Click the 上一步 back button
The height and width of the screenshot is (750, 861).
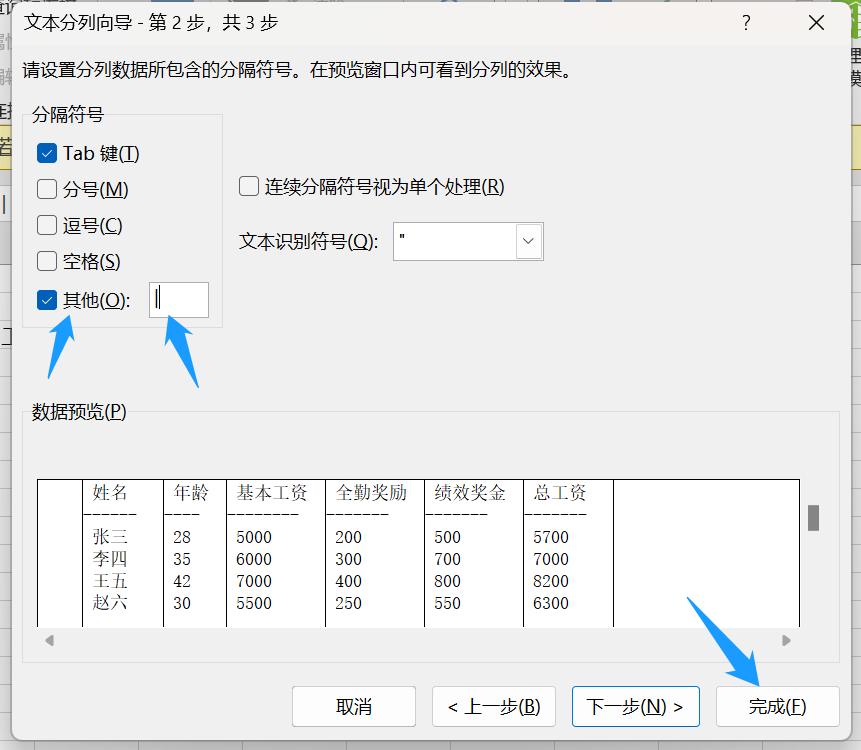(x=494, y=705)
